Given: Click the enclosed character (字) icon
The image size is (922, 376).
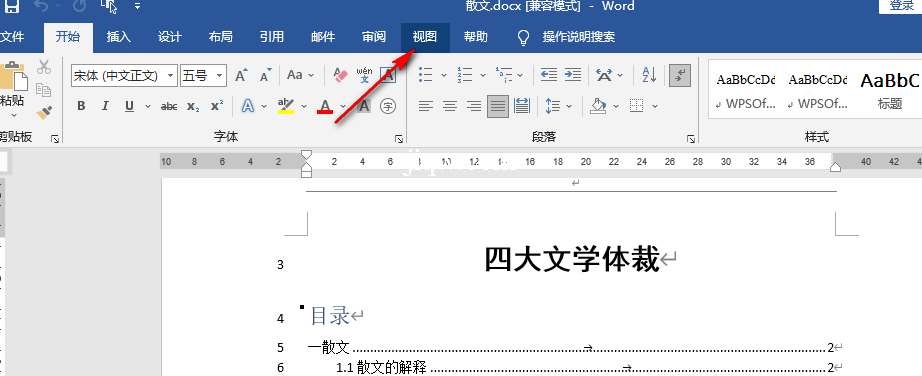Looking at the screenshot, I should click(x=387, y=107).
